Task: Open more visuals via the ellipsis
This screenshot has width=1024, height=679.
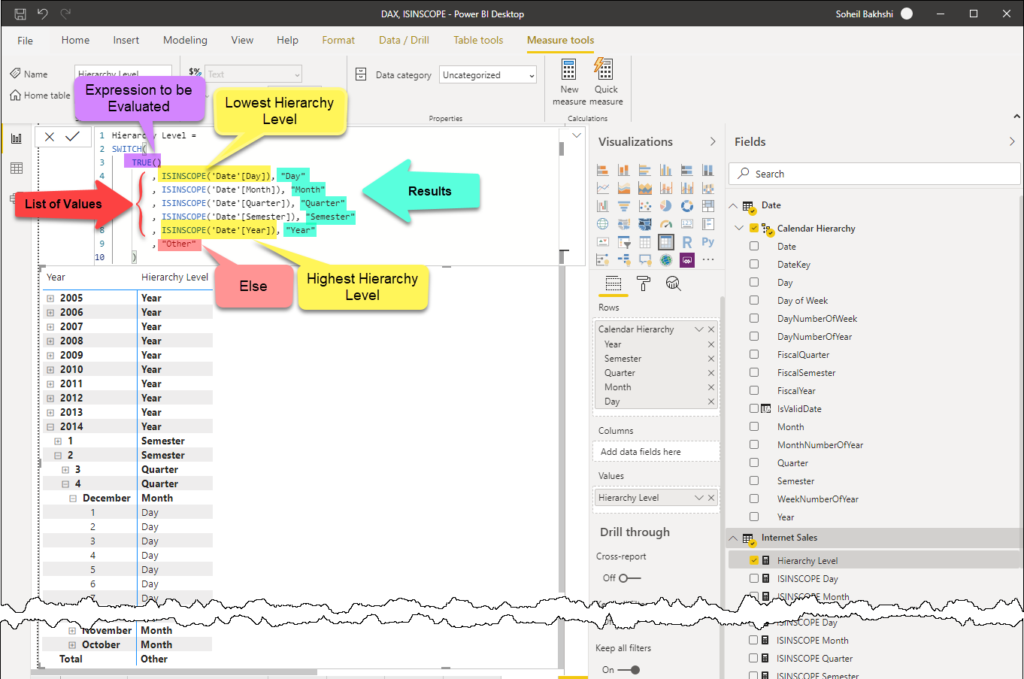Action: [x=708, y=260]
